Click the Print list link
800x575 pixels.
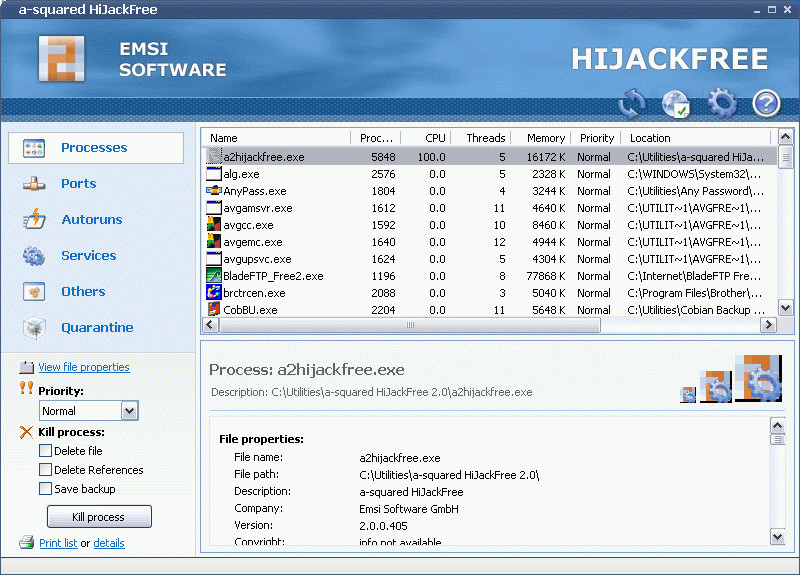(58, 543)
